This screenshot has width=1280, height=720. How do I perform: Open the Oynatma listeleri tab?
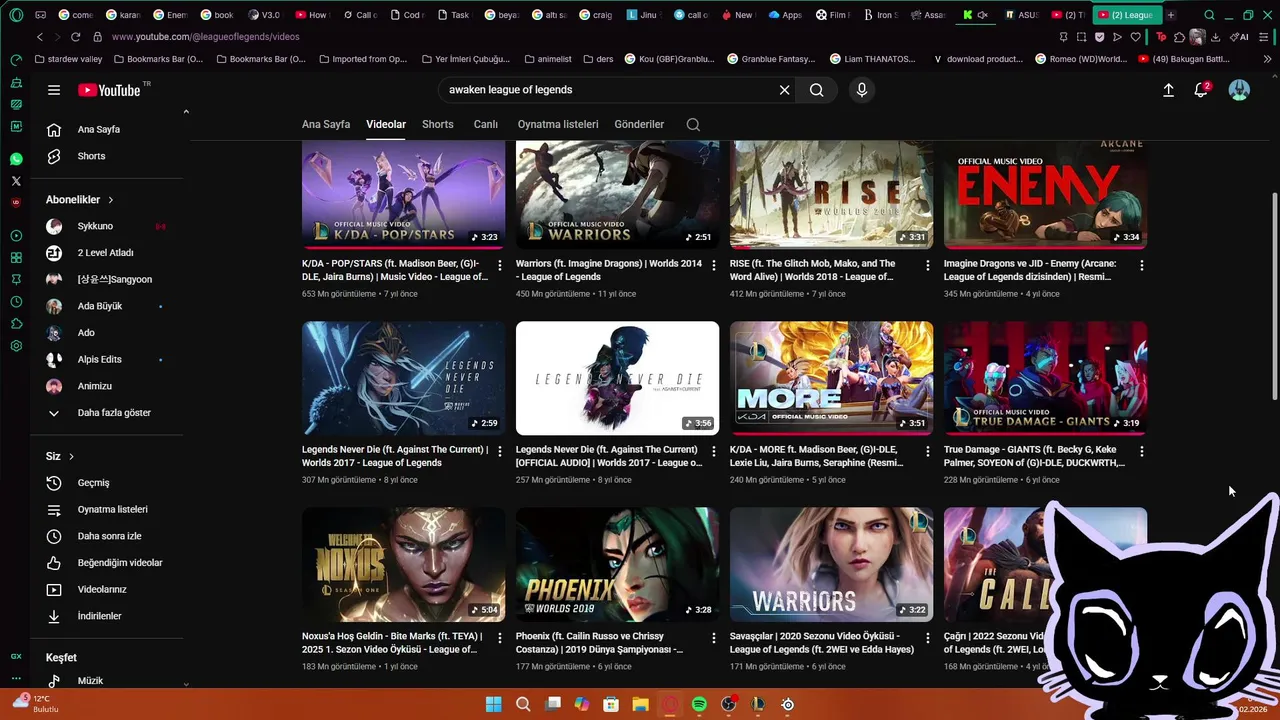point(558,125)
